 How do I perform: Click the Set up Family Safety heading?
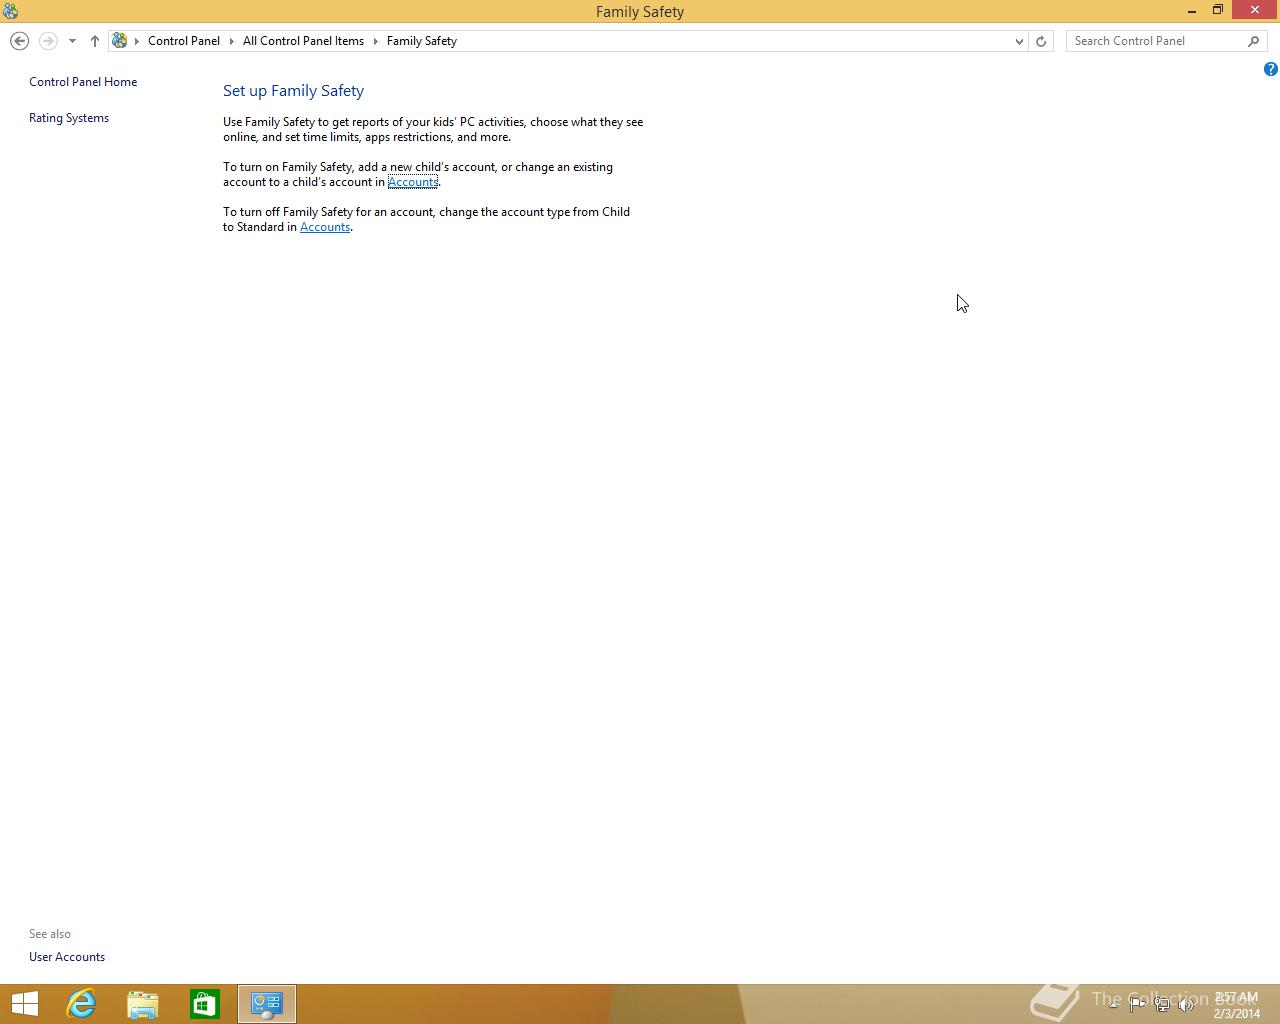pyautogui.click(x=293, y=91)
